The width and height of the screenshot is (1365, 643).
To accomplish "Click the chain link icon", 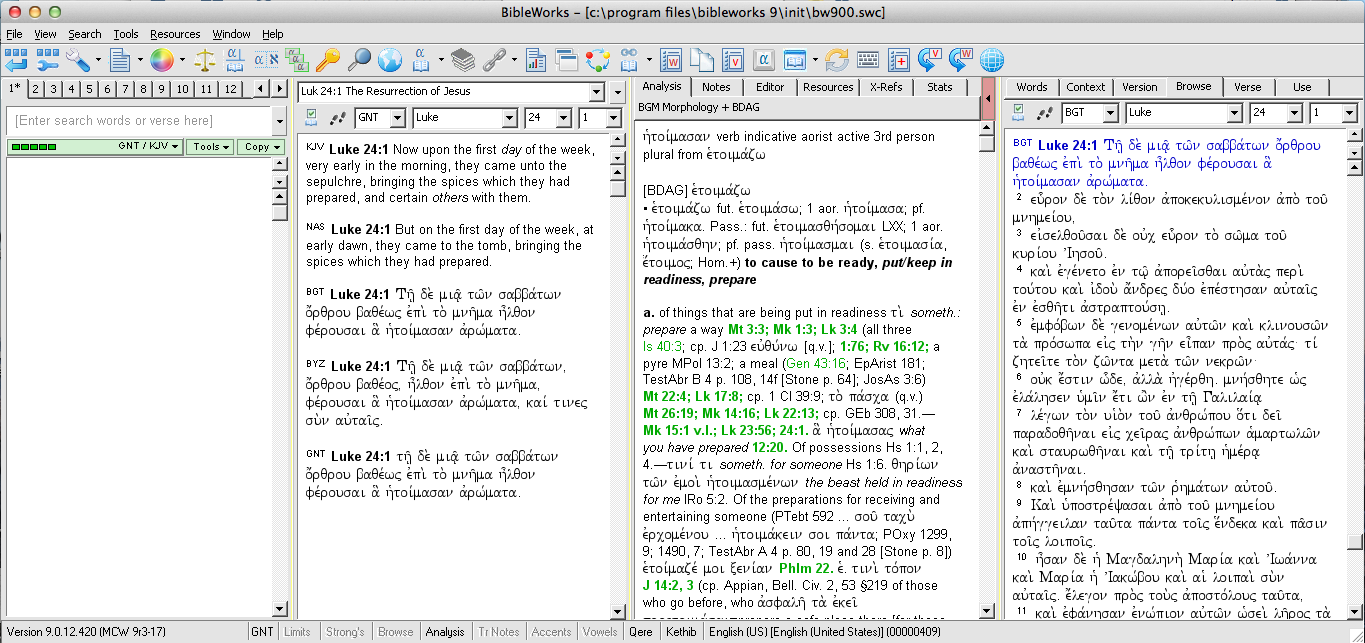I will point(493,60).
